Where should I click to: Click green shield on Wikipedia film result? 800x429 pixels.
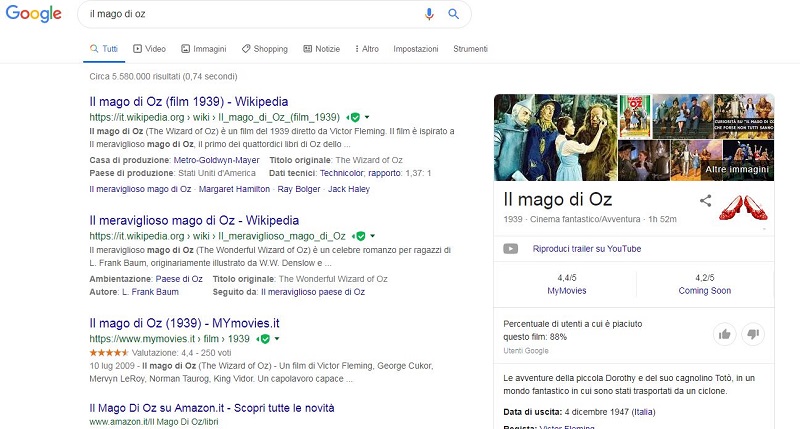click(355, 117)
